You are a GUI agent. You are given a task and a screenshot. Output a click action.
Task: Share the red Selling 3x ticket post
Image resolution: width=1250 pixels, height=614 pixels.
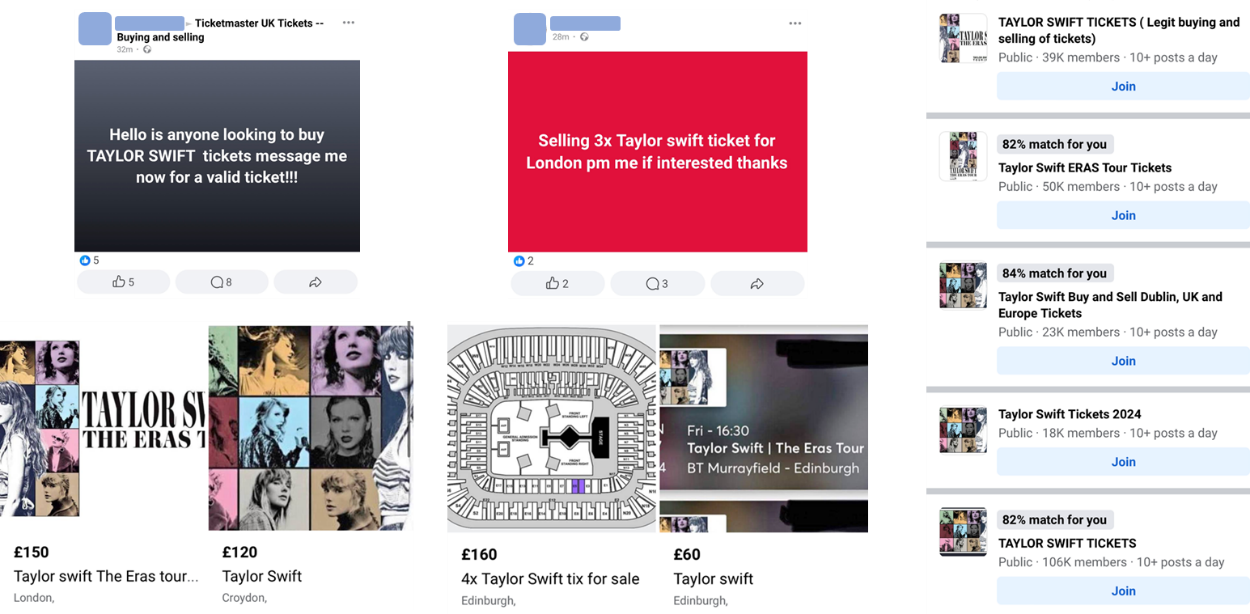(x=757, y=284)
